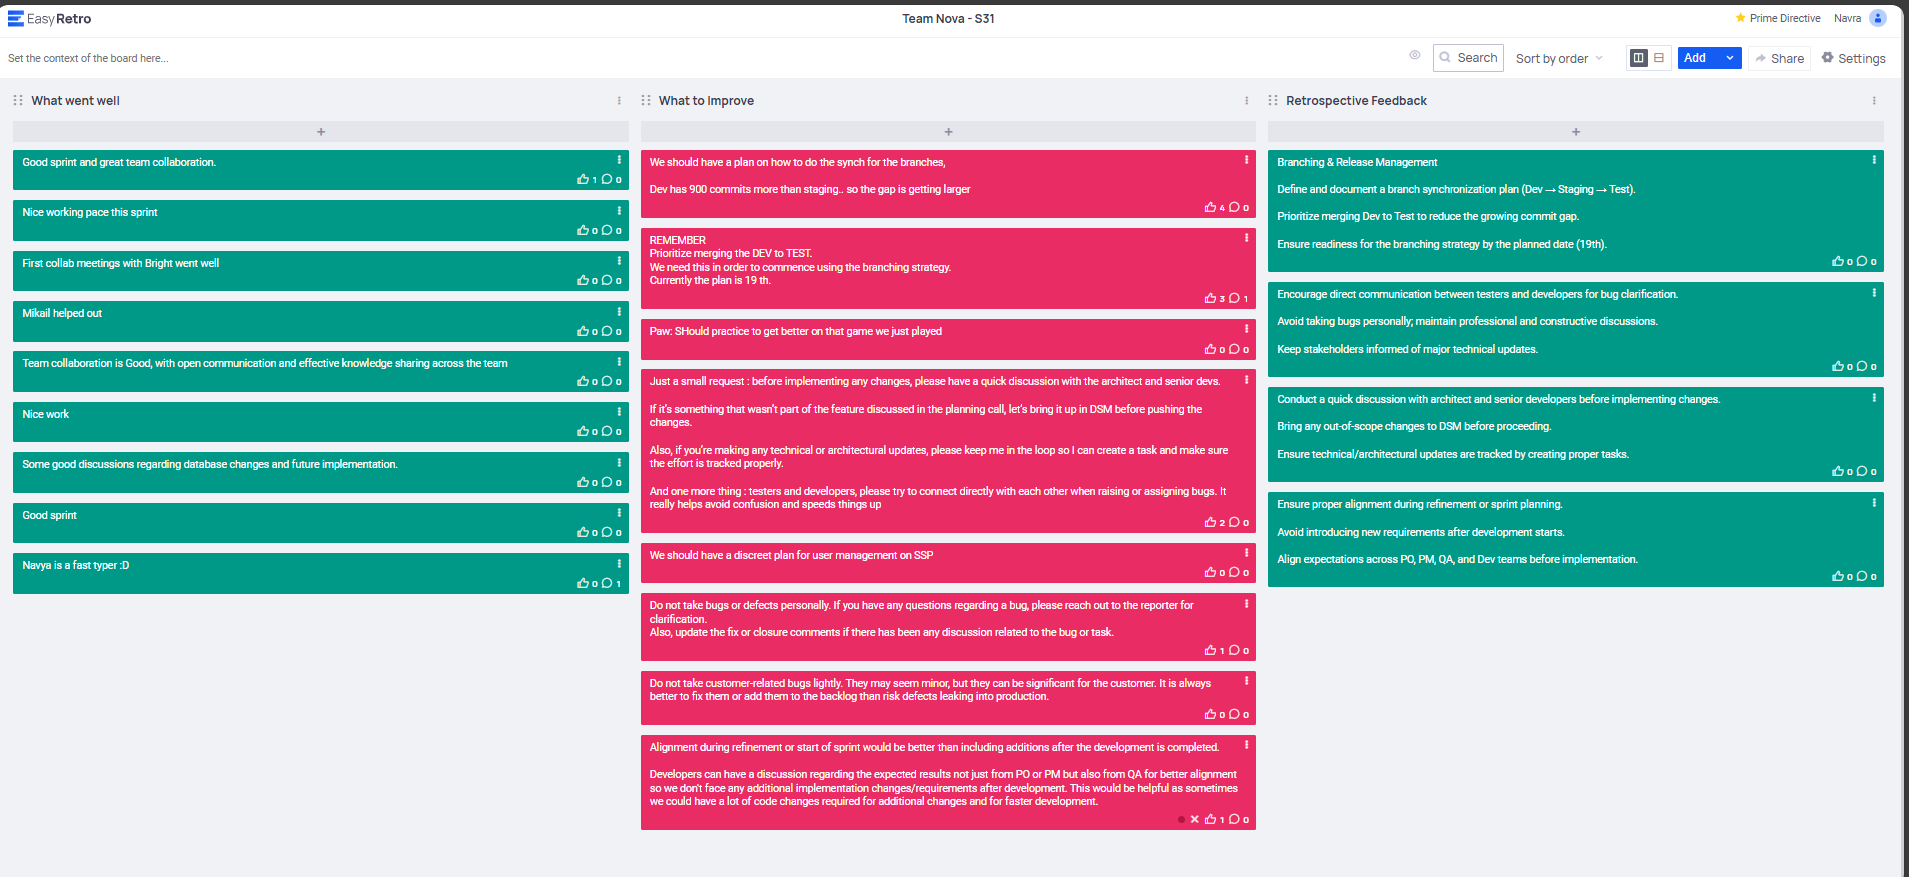Expand the Add button dropdown arrow

1730,58
